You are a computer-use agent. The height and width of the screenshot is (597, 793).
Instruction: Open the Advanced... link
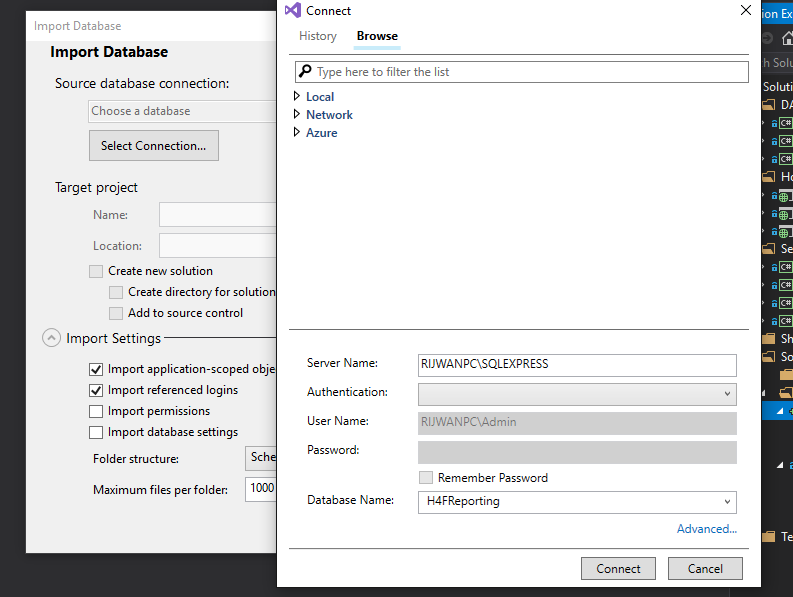tap(707, 529)
